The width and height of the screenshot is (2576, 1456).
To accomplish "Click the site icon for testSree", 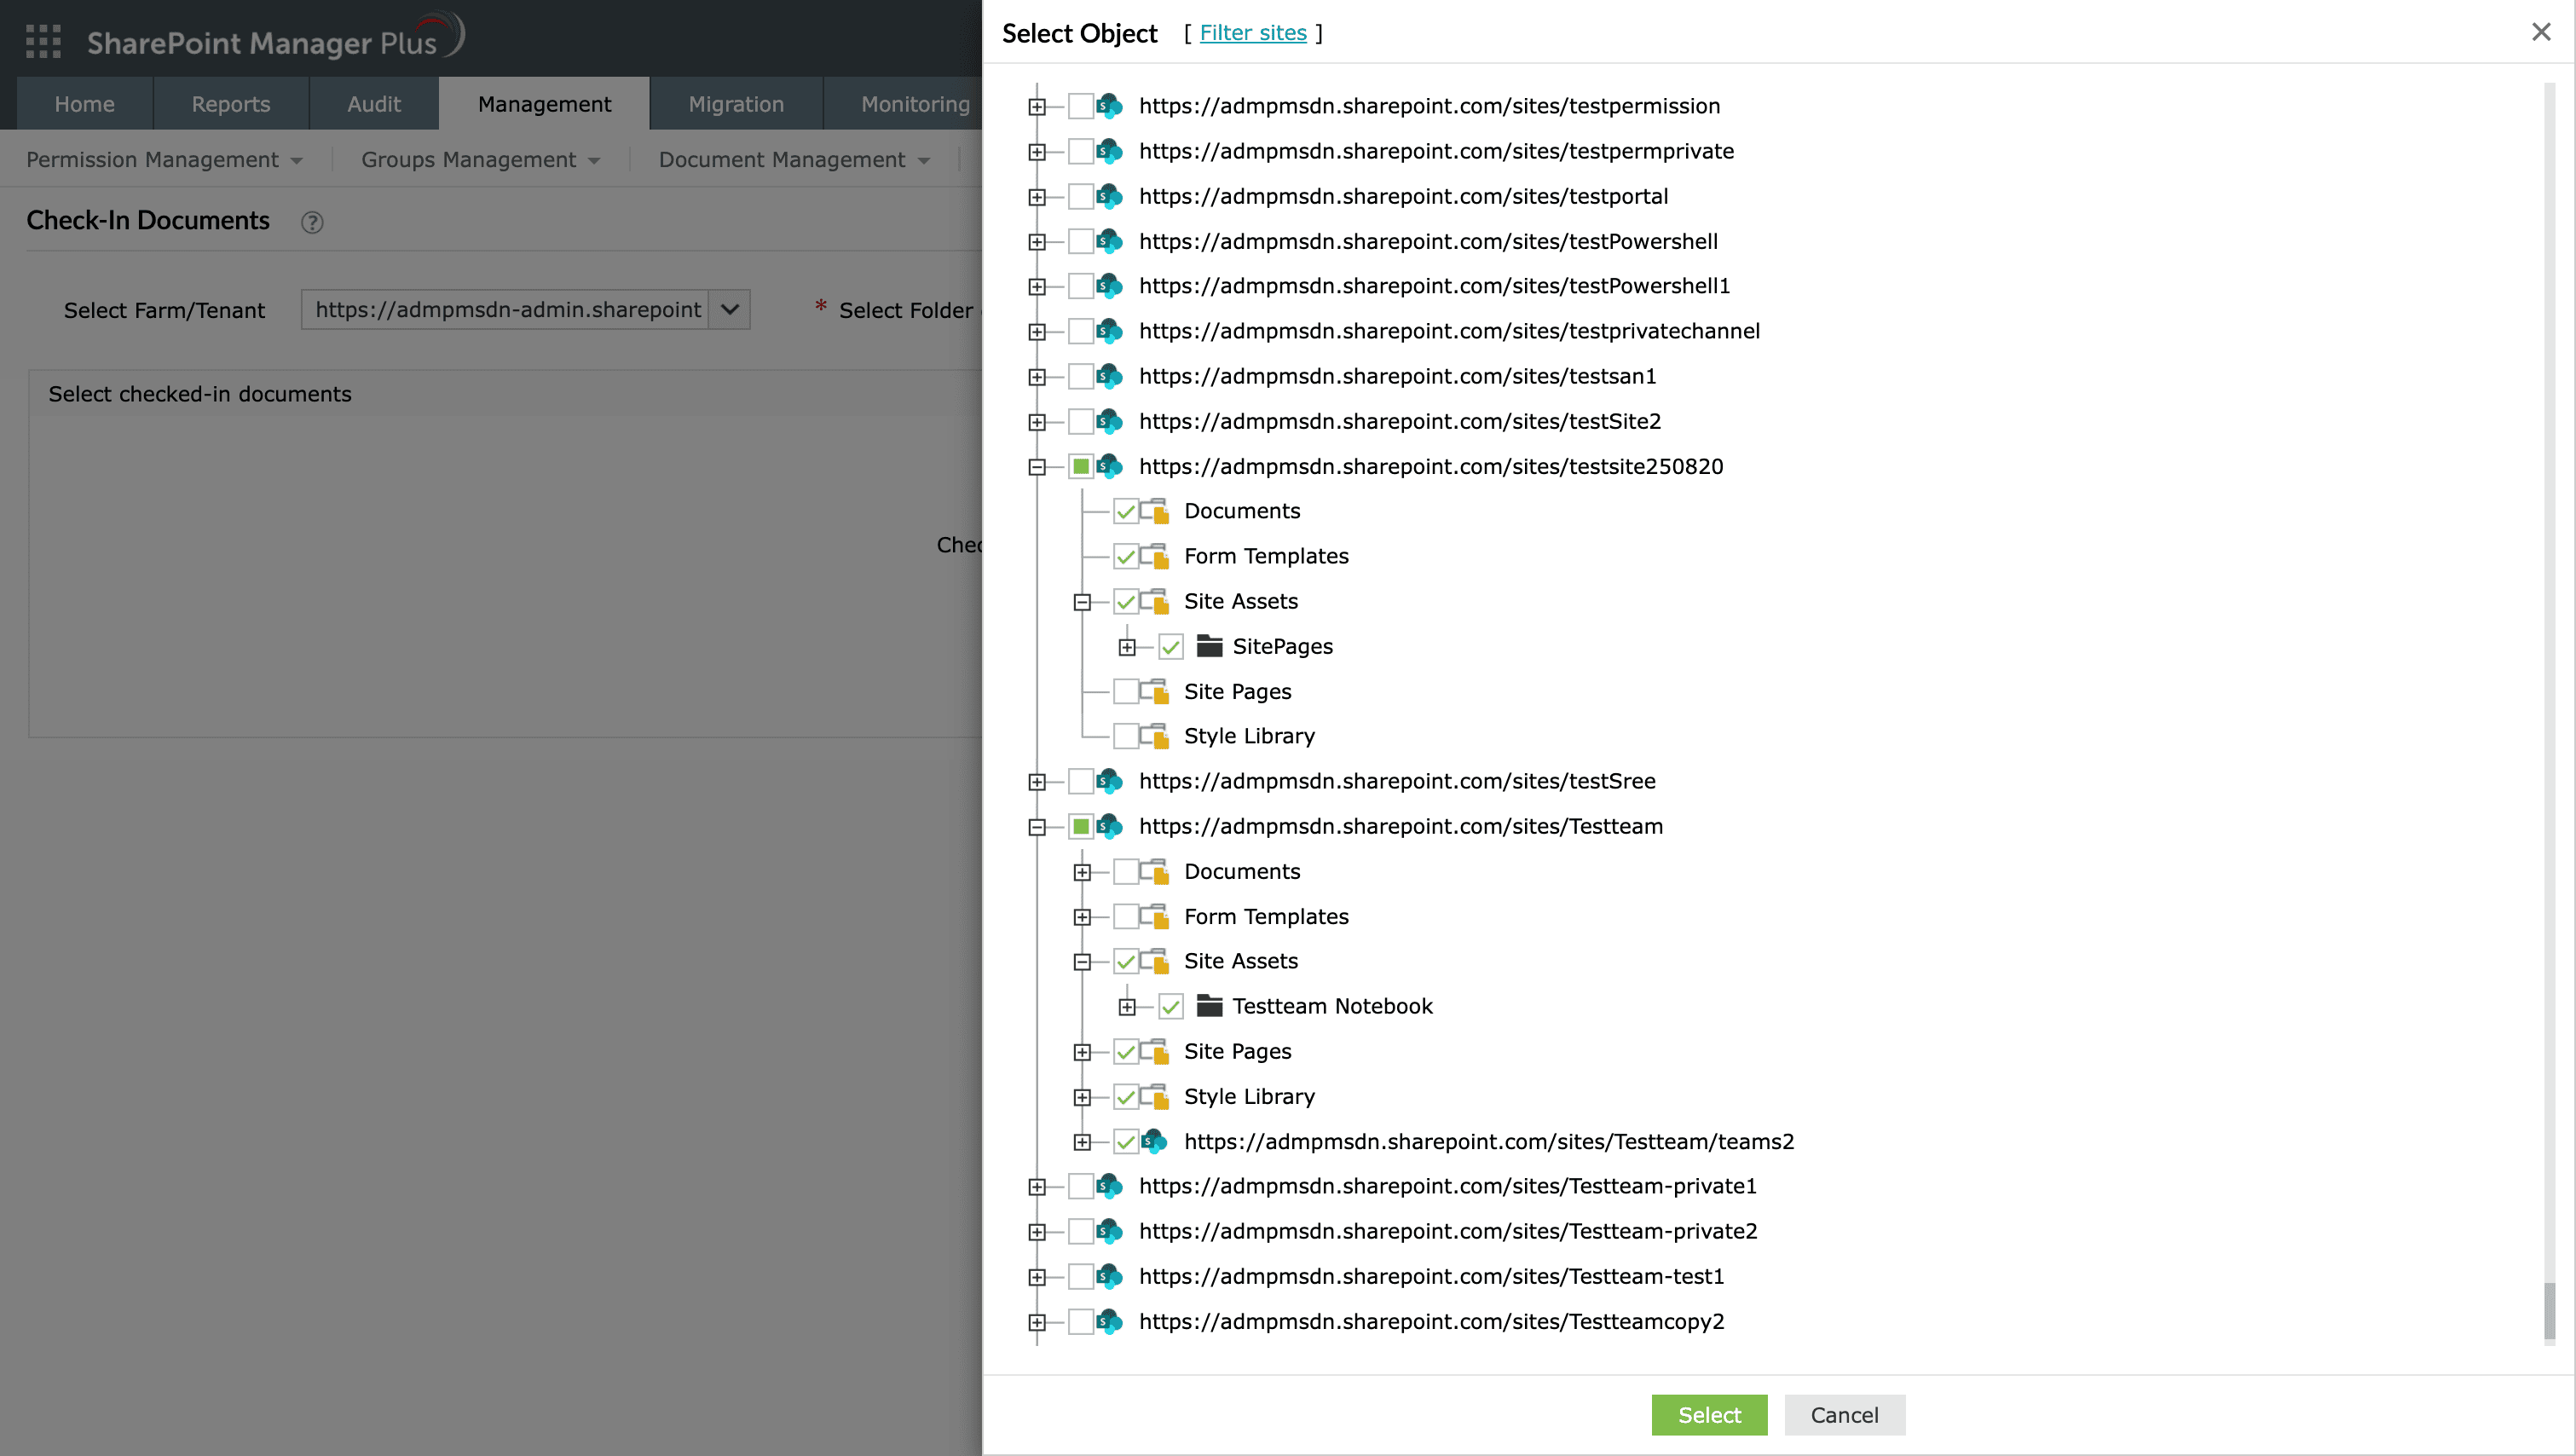I will click(x=1109, y=781).
